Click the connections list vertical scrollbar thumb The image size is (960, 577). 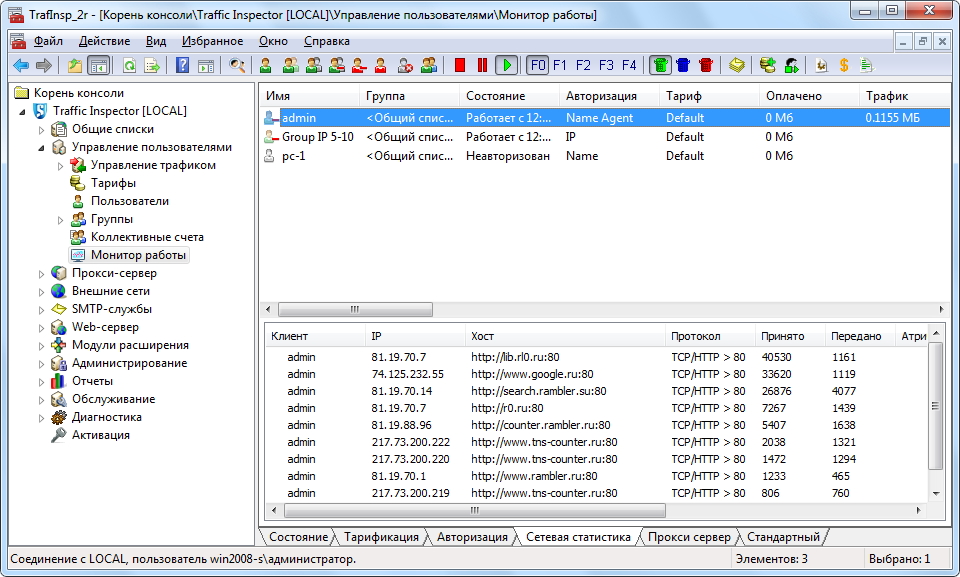coord(936,405)
